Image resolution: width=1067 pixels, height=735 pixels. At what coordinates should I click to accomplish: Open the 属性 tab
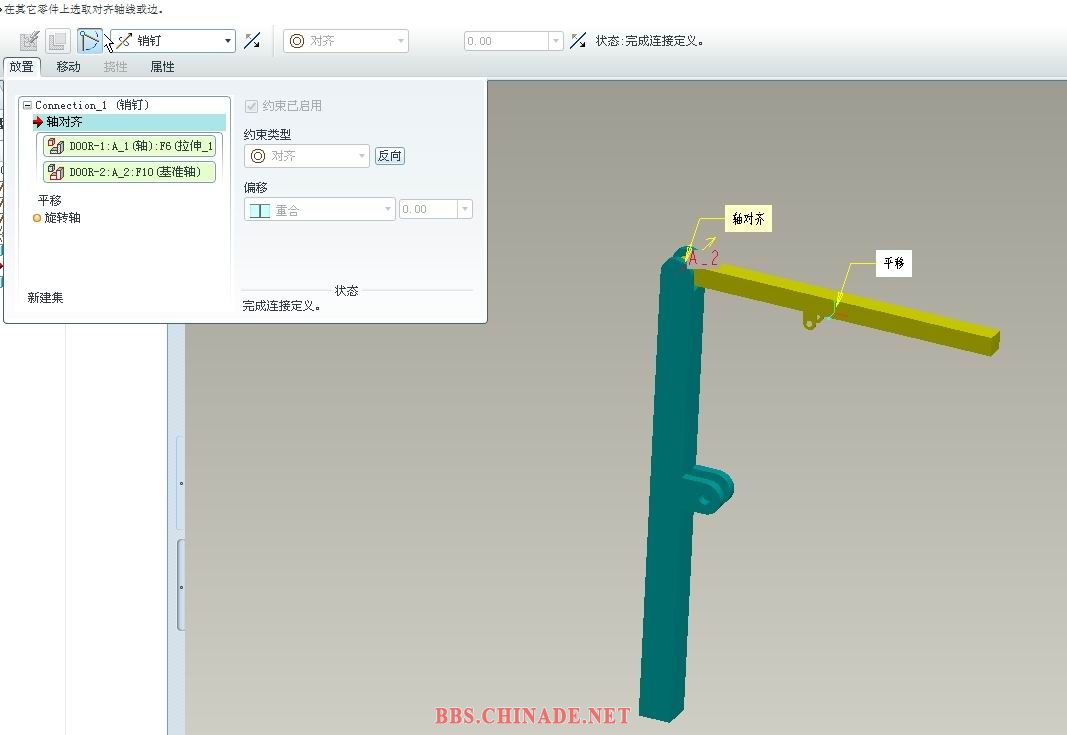[x=162, y=67]
